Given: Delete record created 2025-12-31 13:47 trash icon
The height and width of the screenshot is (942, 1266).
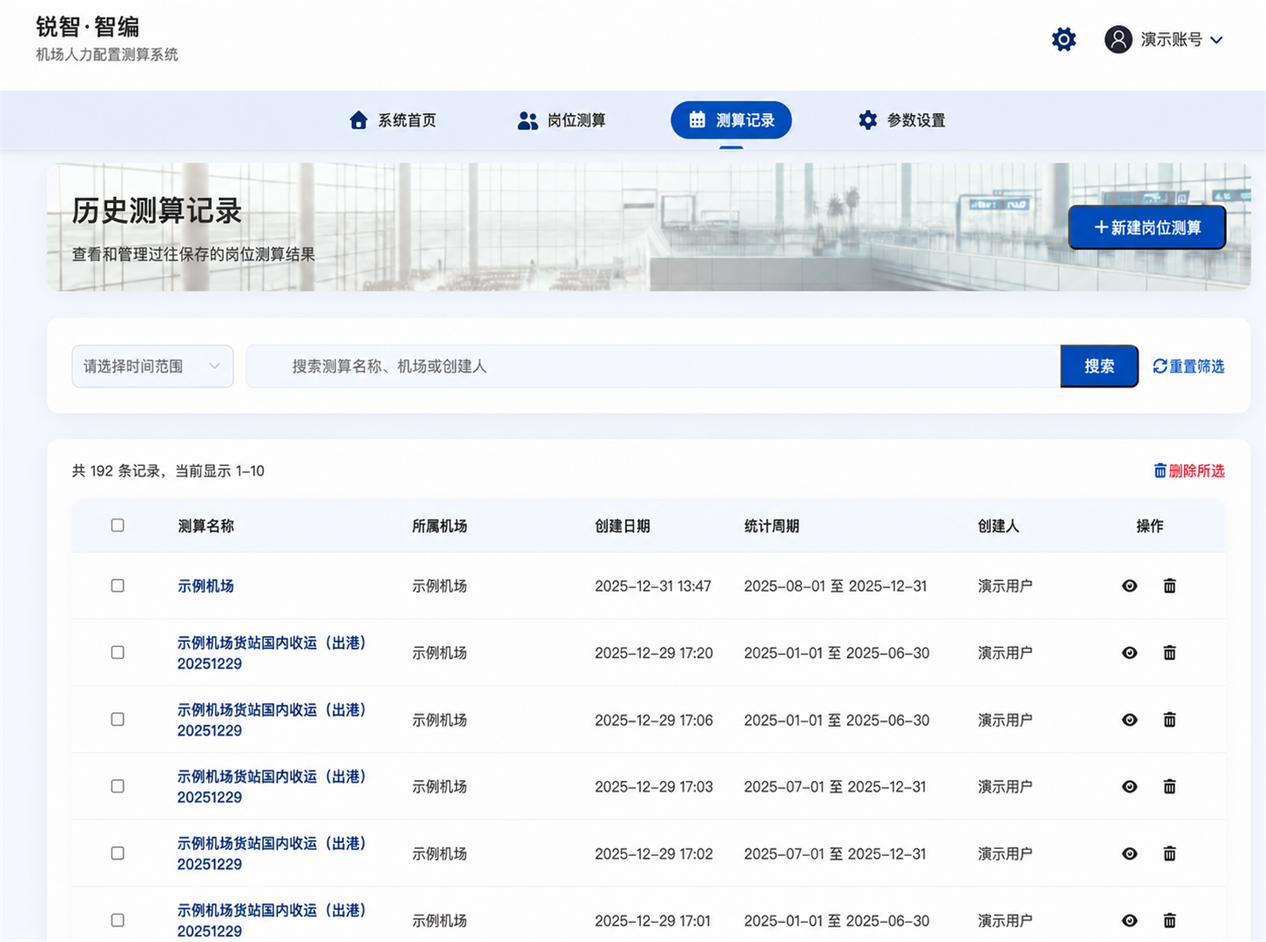Looking at the screenshot, I should (1170, 586).
